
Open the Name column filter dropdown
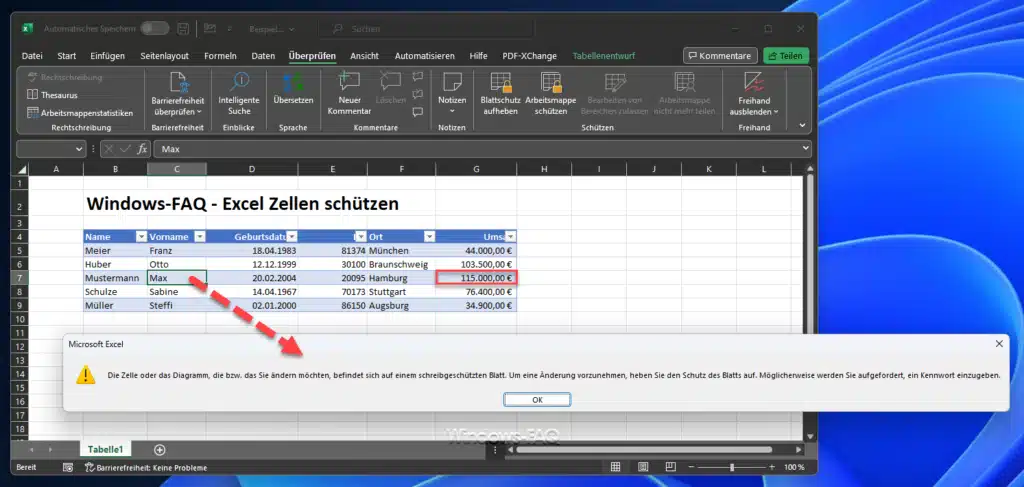[140, 237]
